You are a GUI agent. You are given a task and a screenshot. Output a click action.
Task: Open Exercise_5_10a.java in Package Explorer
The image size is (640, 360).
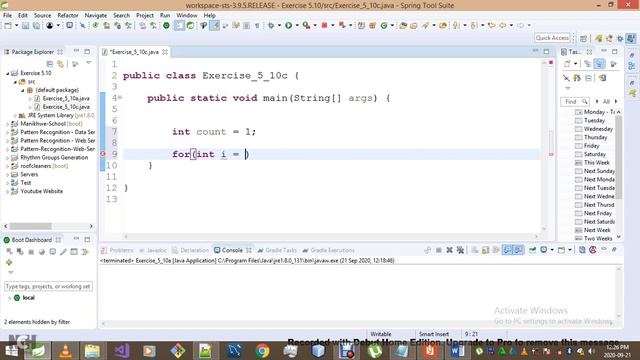pos(66,98)
